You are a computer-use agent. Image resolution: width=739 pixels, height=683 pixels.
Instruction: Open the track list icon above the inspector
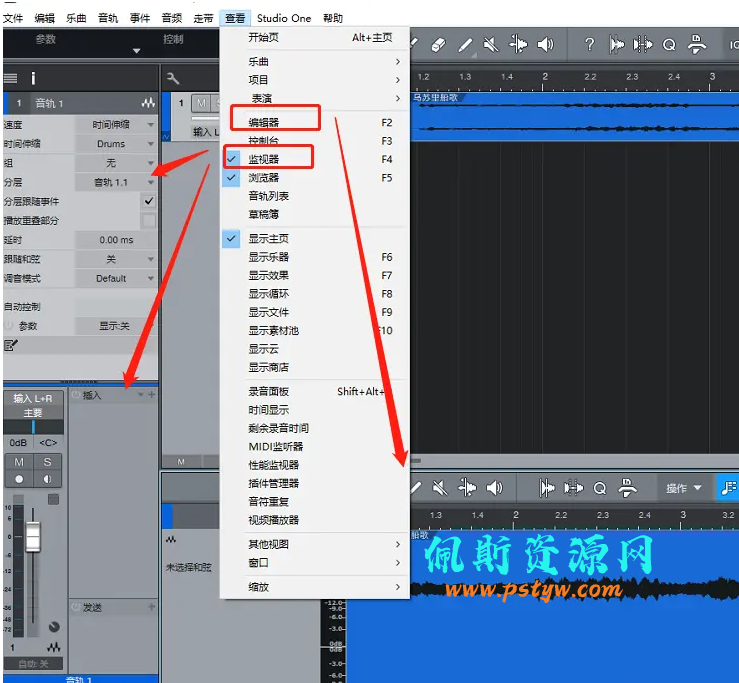pyautogui.click(x=11, y=78)
